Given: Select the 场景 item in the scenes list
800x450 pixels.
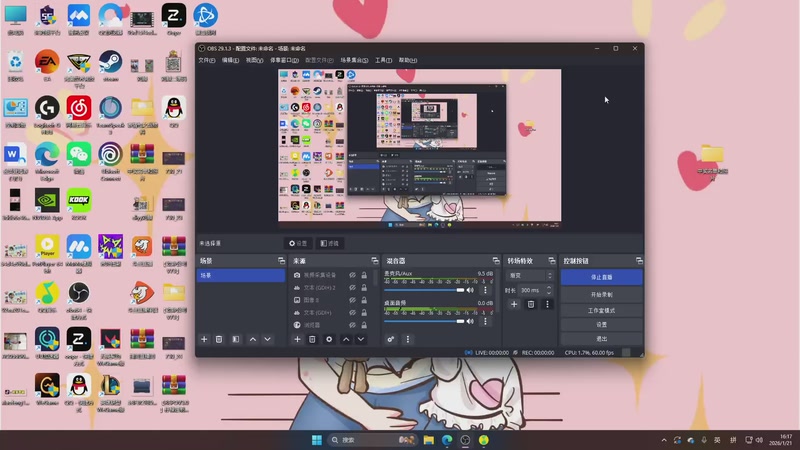Looking at the screenshot, I should click(241, 276).
